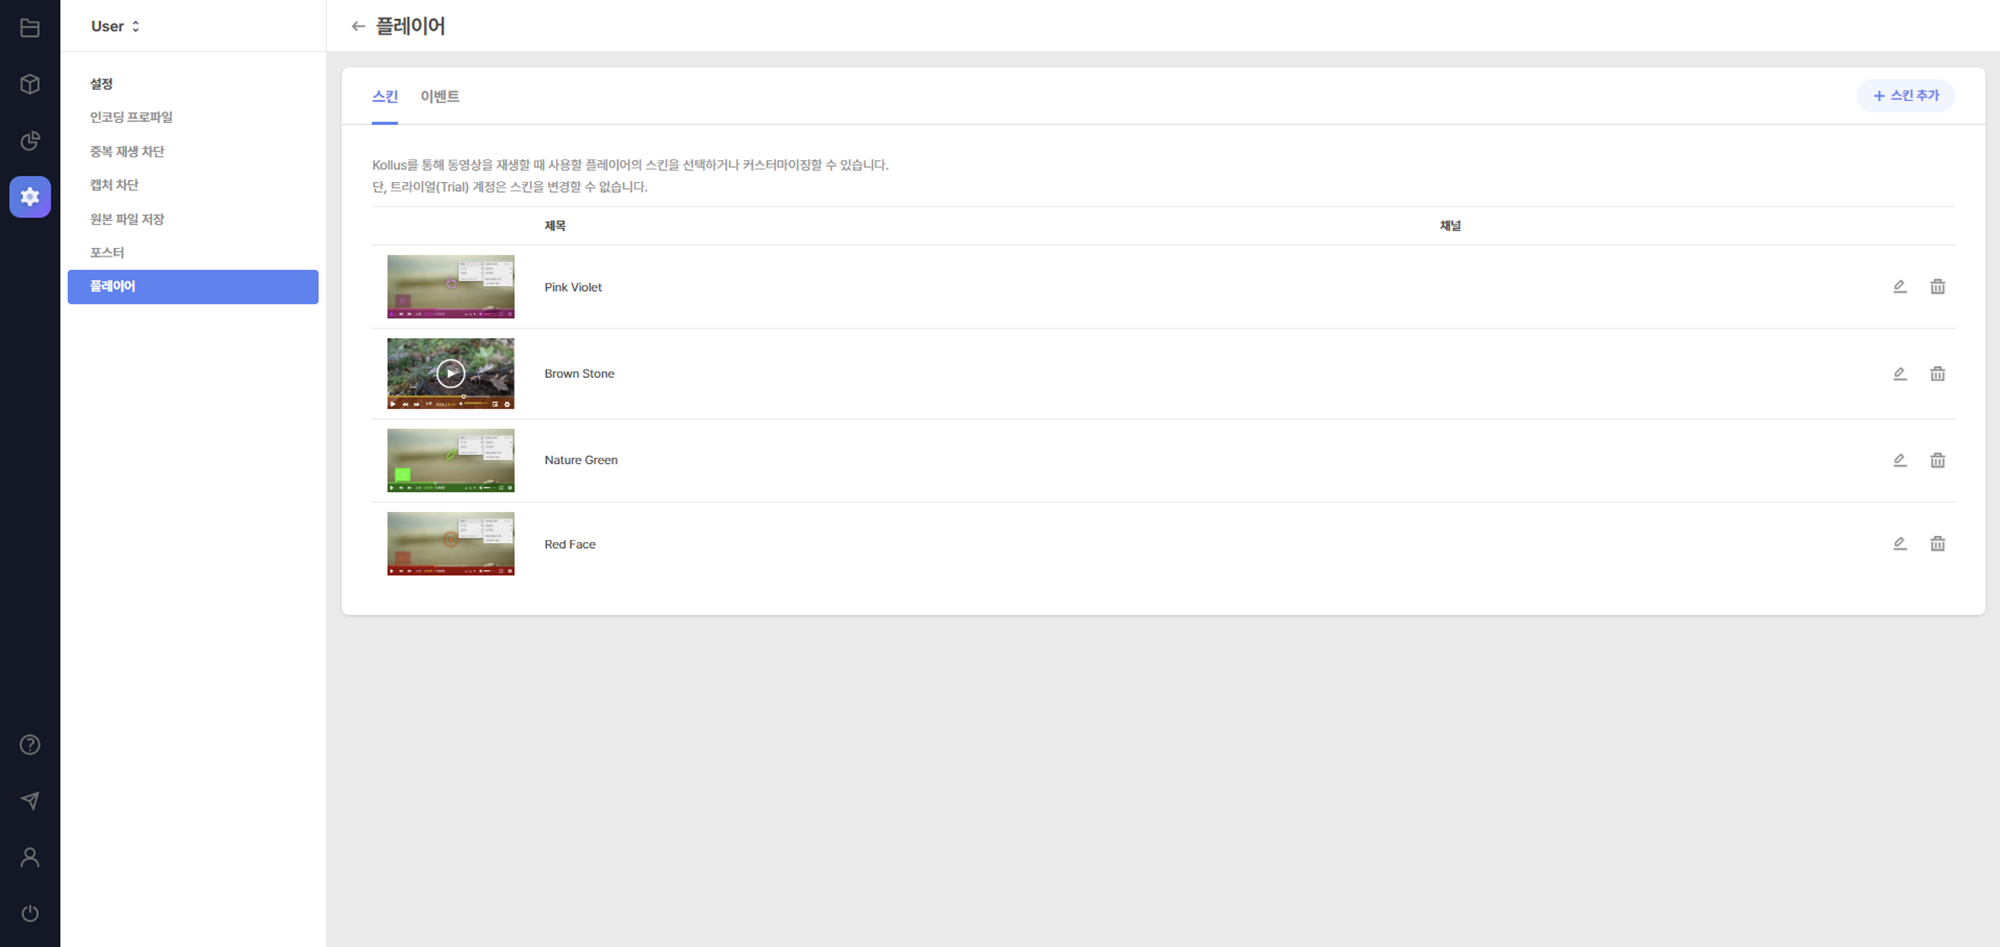Open the user profile icon in sidebar

tap(30, 857)
